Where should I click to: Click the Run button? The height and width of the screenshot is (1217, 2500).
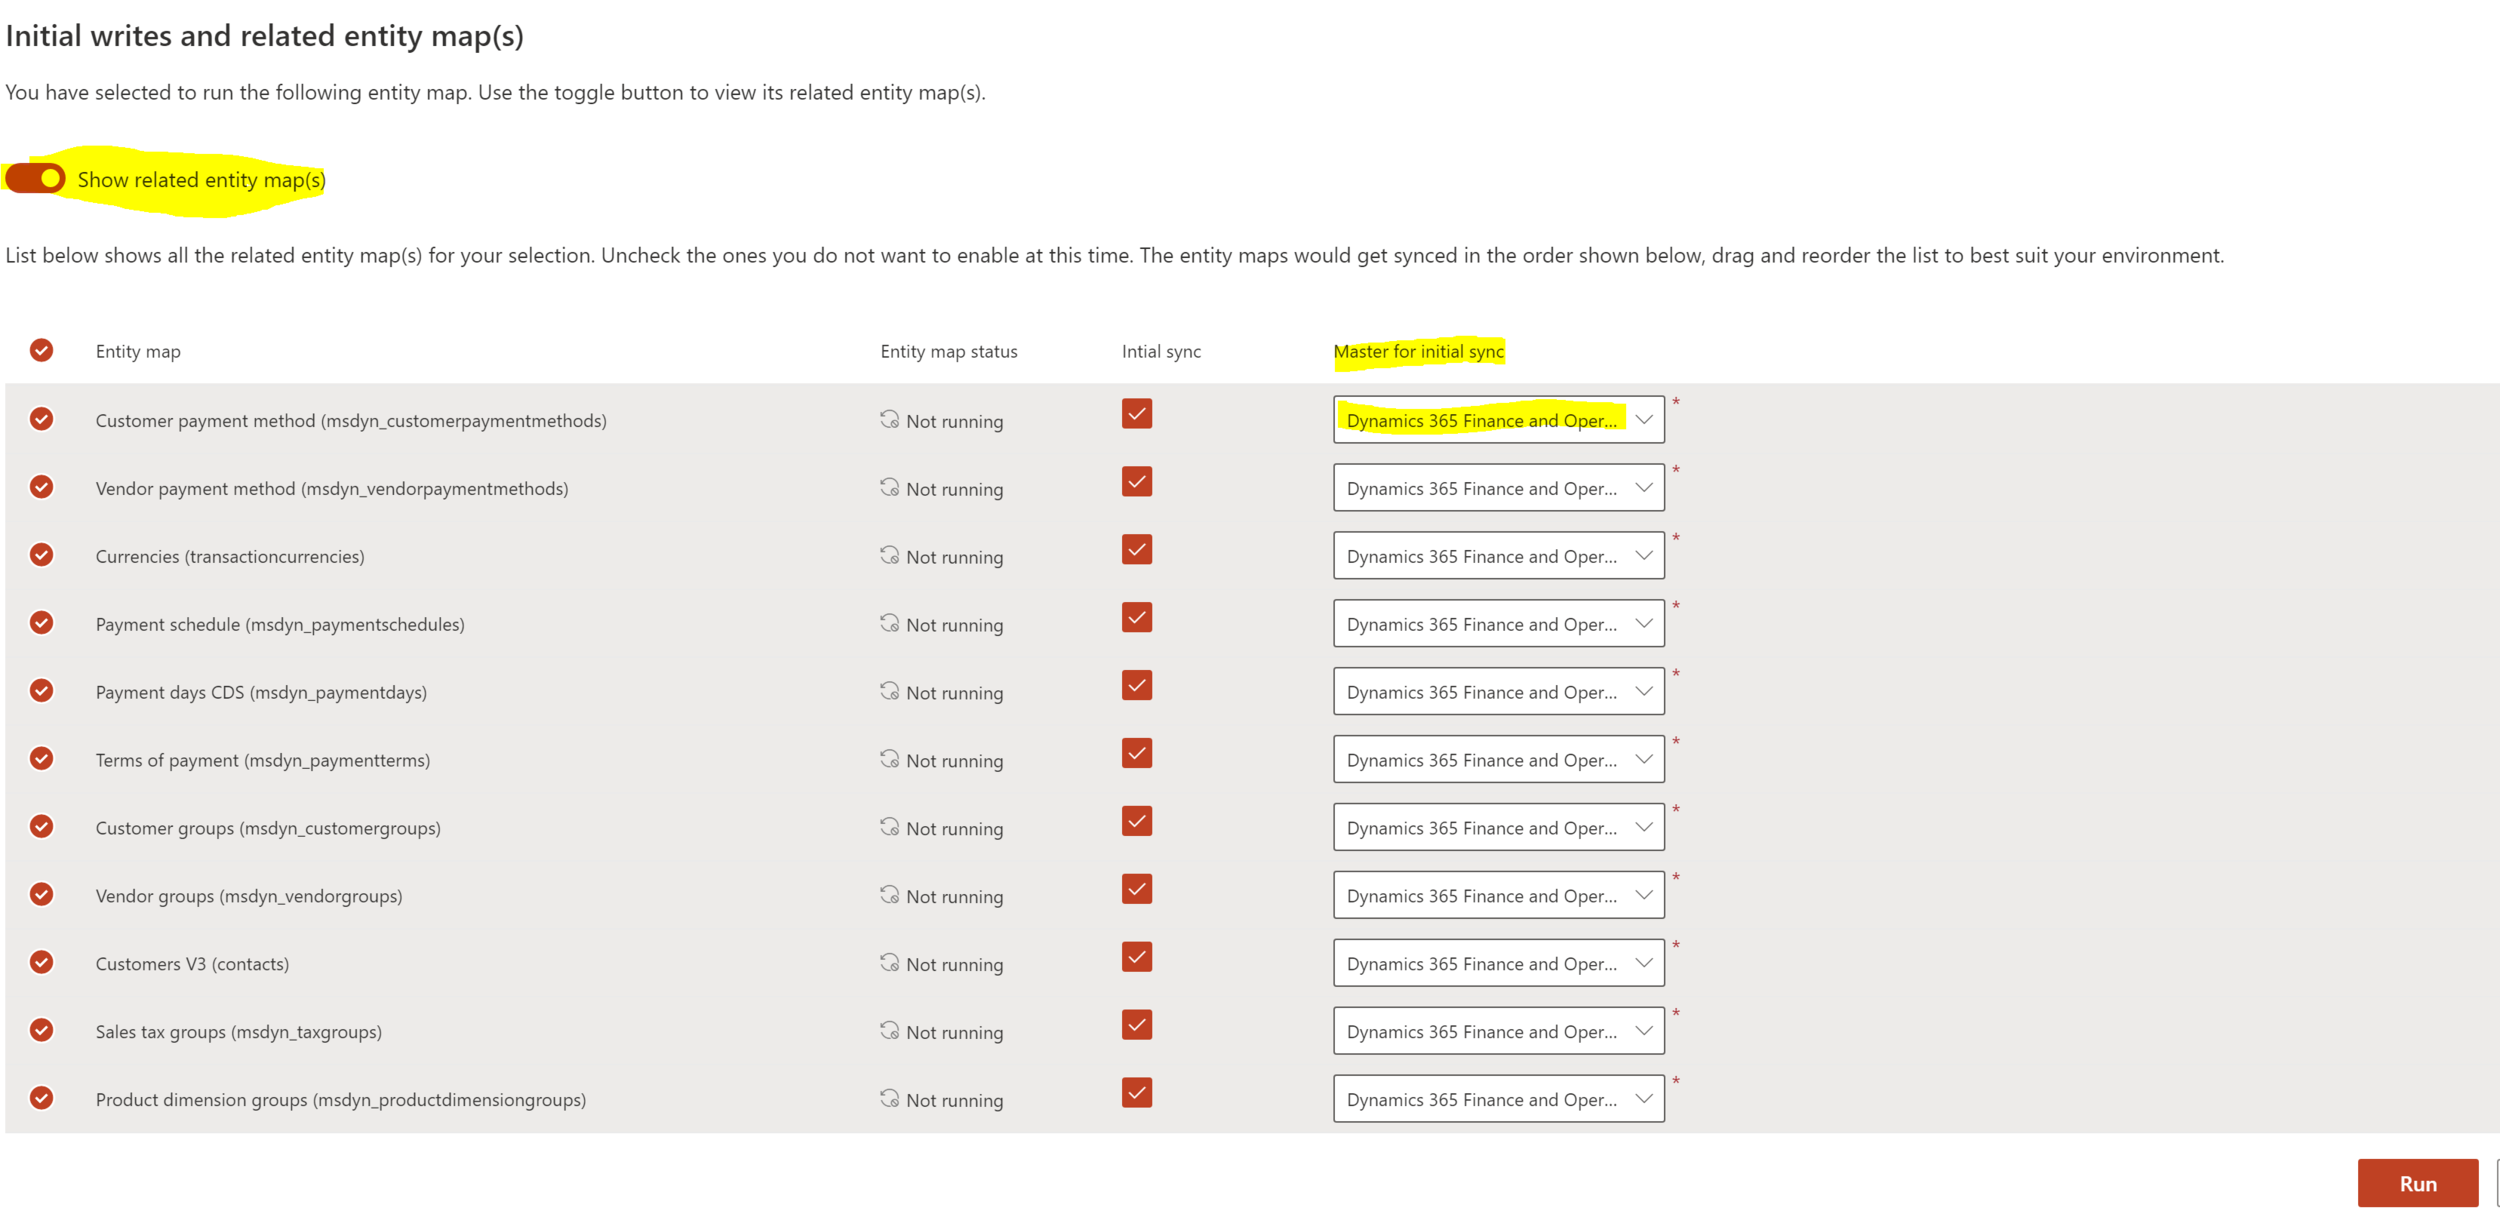coord(2417,1184)
